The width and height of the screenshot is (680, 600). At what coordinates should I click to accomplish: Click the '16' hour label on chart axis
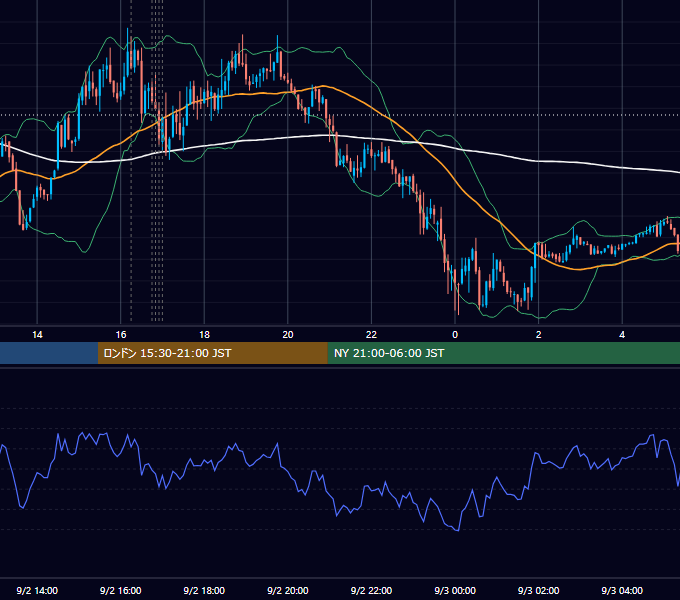click(x=121, y=335)
